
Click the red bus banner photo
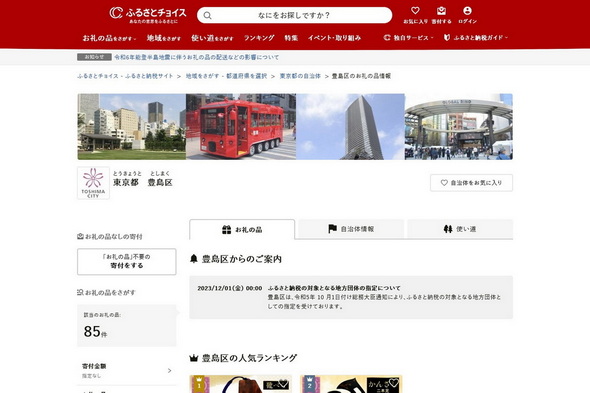click(241, 126)
